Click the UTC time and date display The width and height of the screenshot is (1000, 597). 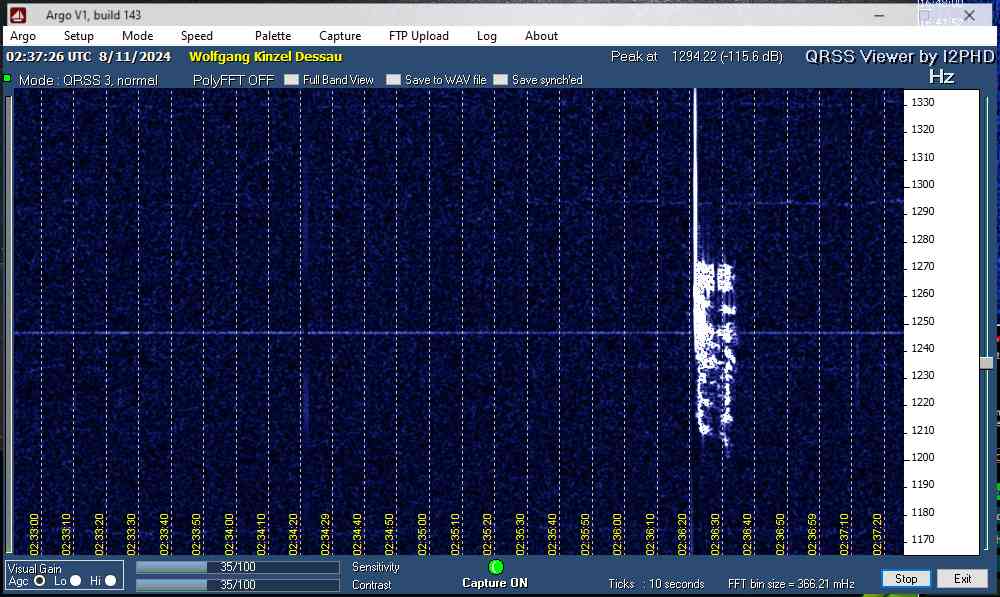[89, 56]
